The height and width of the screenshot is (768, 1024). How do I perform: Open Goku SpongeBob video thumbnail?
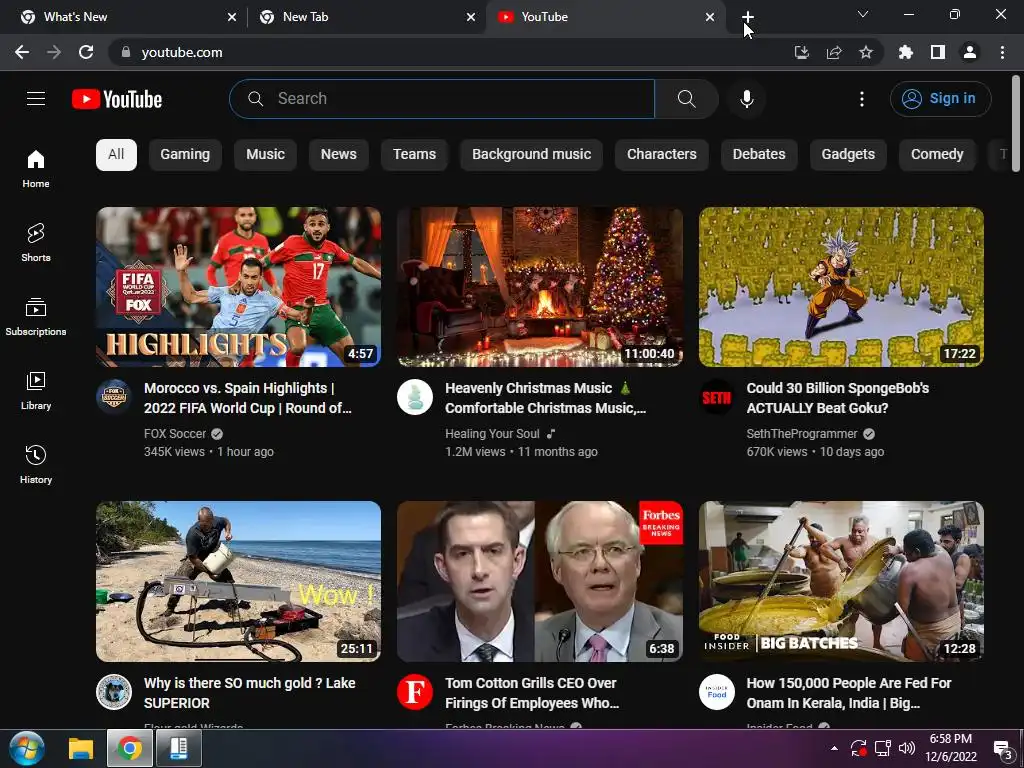coord(841,287)
